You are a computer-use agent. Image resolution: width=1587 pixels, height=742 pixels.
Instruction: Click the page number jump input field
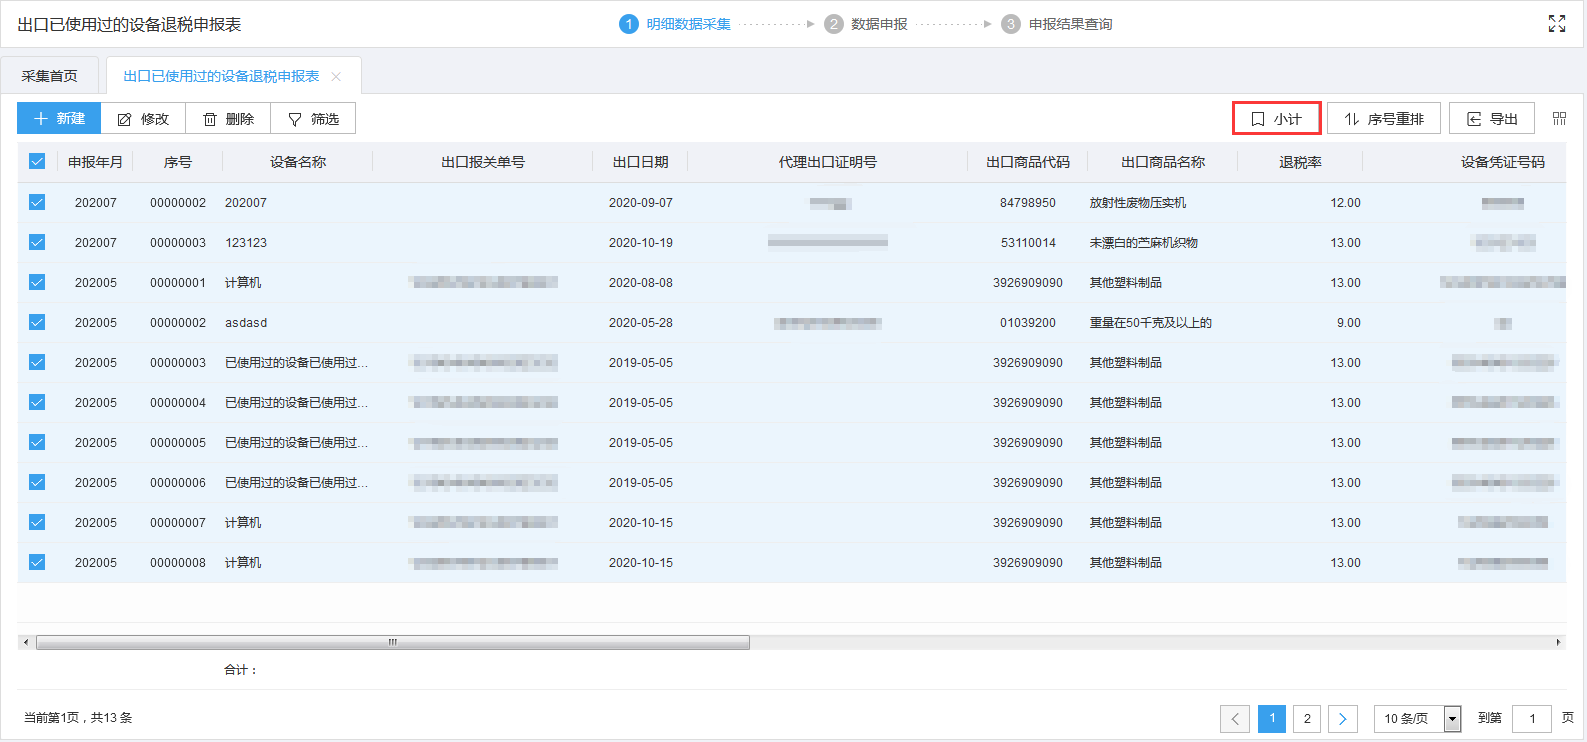coord(1531,718)
